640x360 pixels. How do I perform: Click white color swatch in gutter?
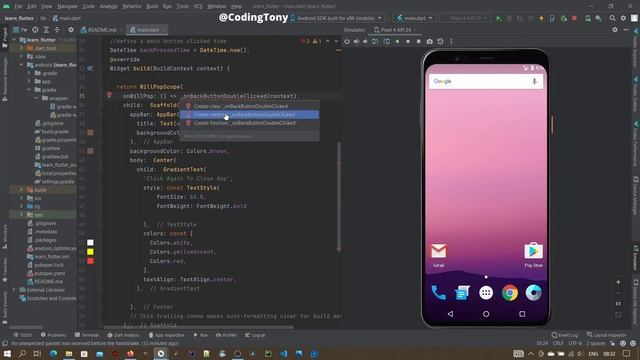coord(90,242)
